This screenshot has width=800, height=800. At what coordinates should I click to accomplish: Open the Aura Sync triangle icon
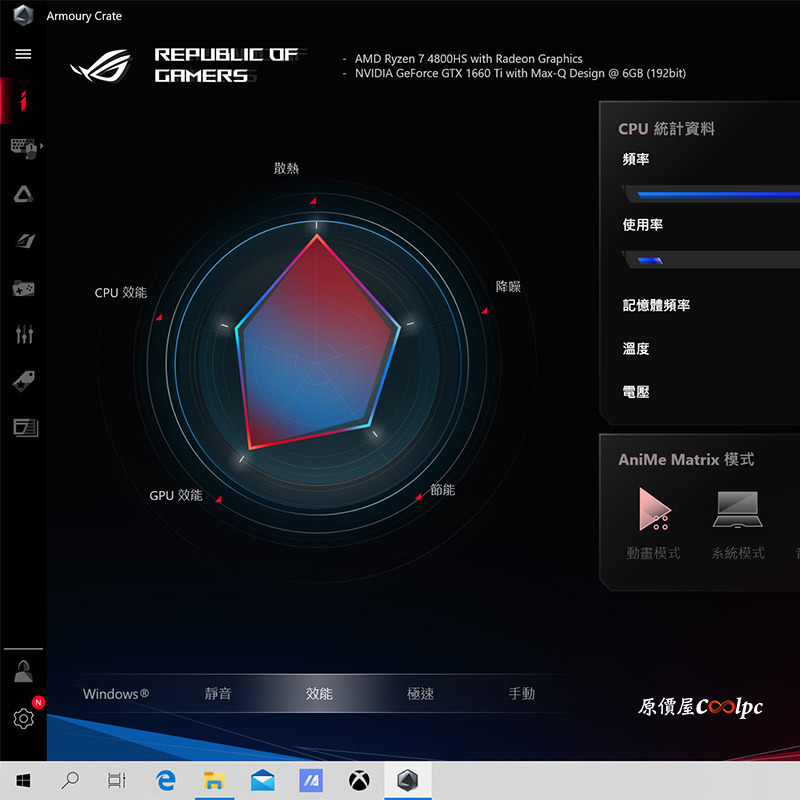(x=23, y=194)
